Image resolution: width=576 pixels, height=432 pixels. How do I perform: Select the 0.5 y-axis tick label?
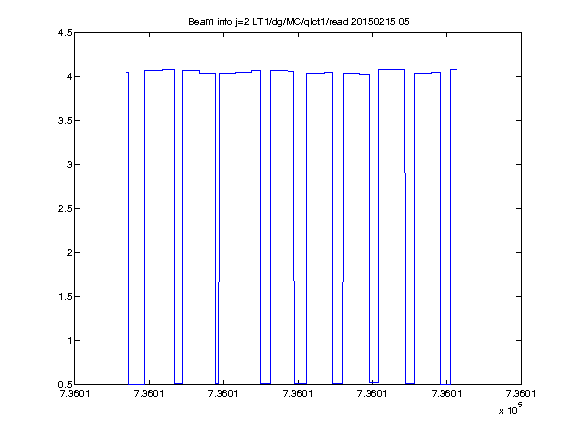[x=65, y=384]
